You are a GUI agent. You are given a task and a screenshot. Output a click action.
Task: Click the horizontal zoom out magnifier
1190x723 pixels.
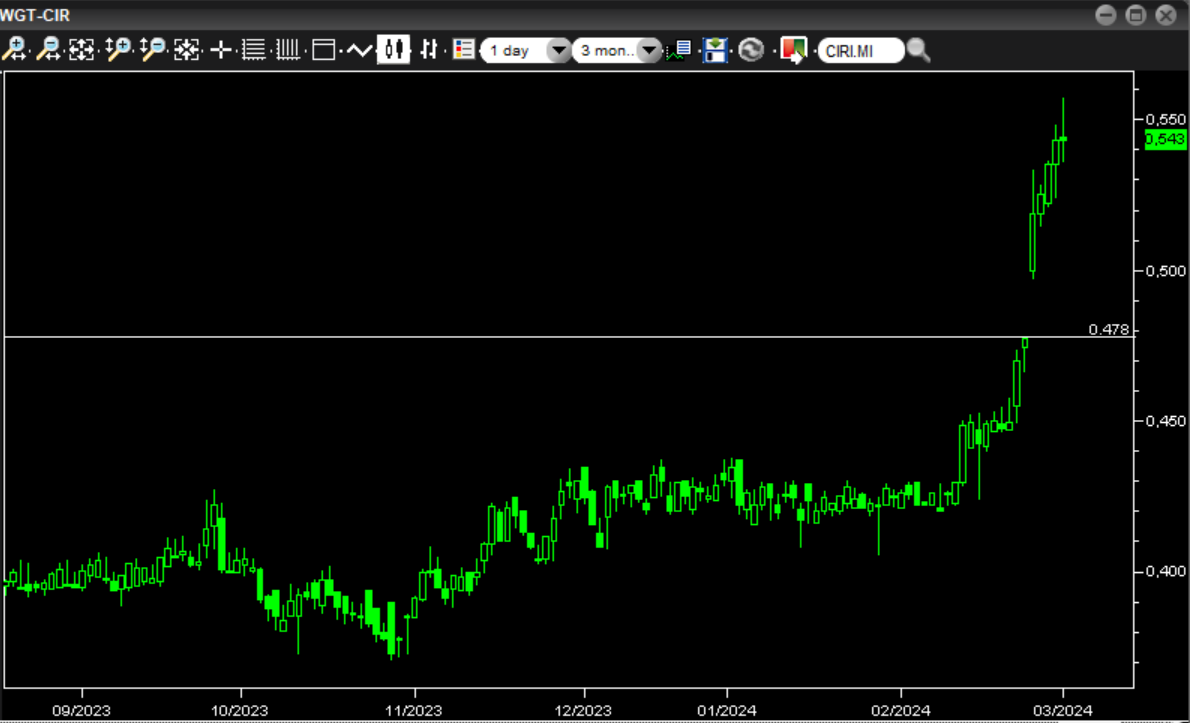click(48, 49)
